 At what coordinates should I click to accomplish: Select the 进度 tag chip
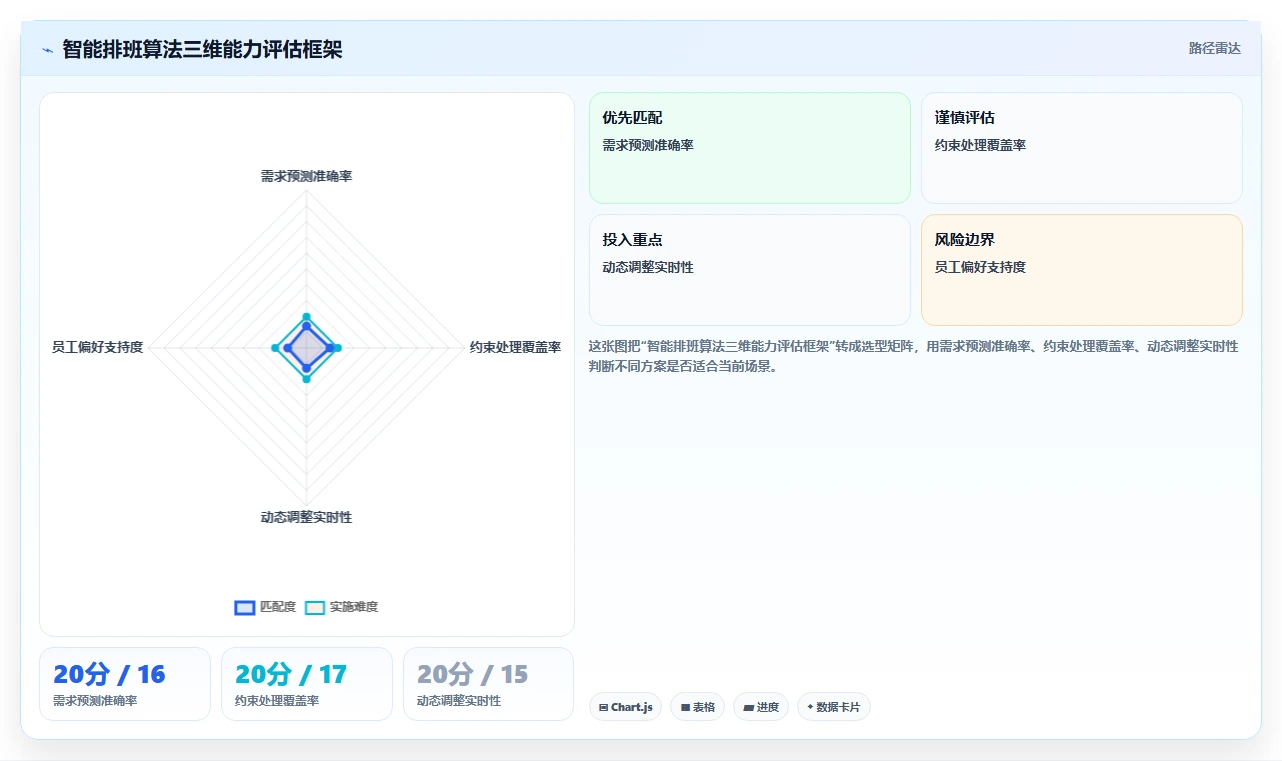click(761, 707)
